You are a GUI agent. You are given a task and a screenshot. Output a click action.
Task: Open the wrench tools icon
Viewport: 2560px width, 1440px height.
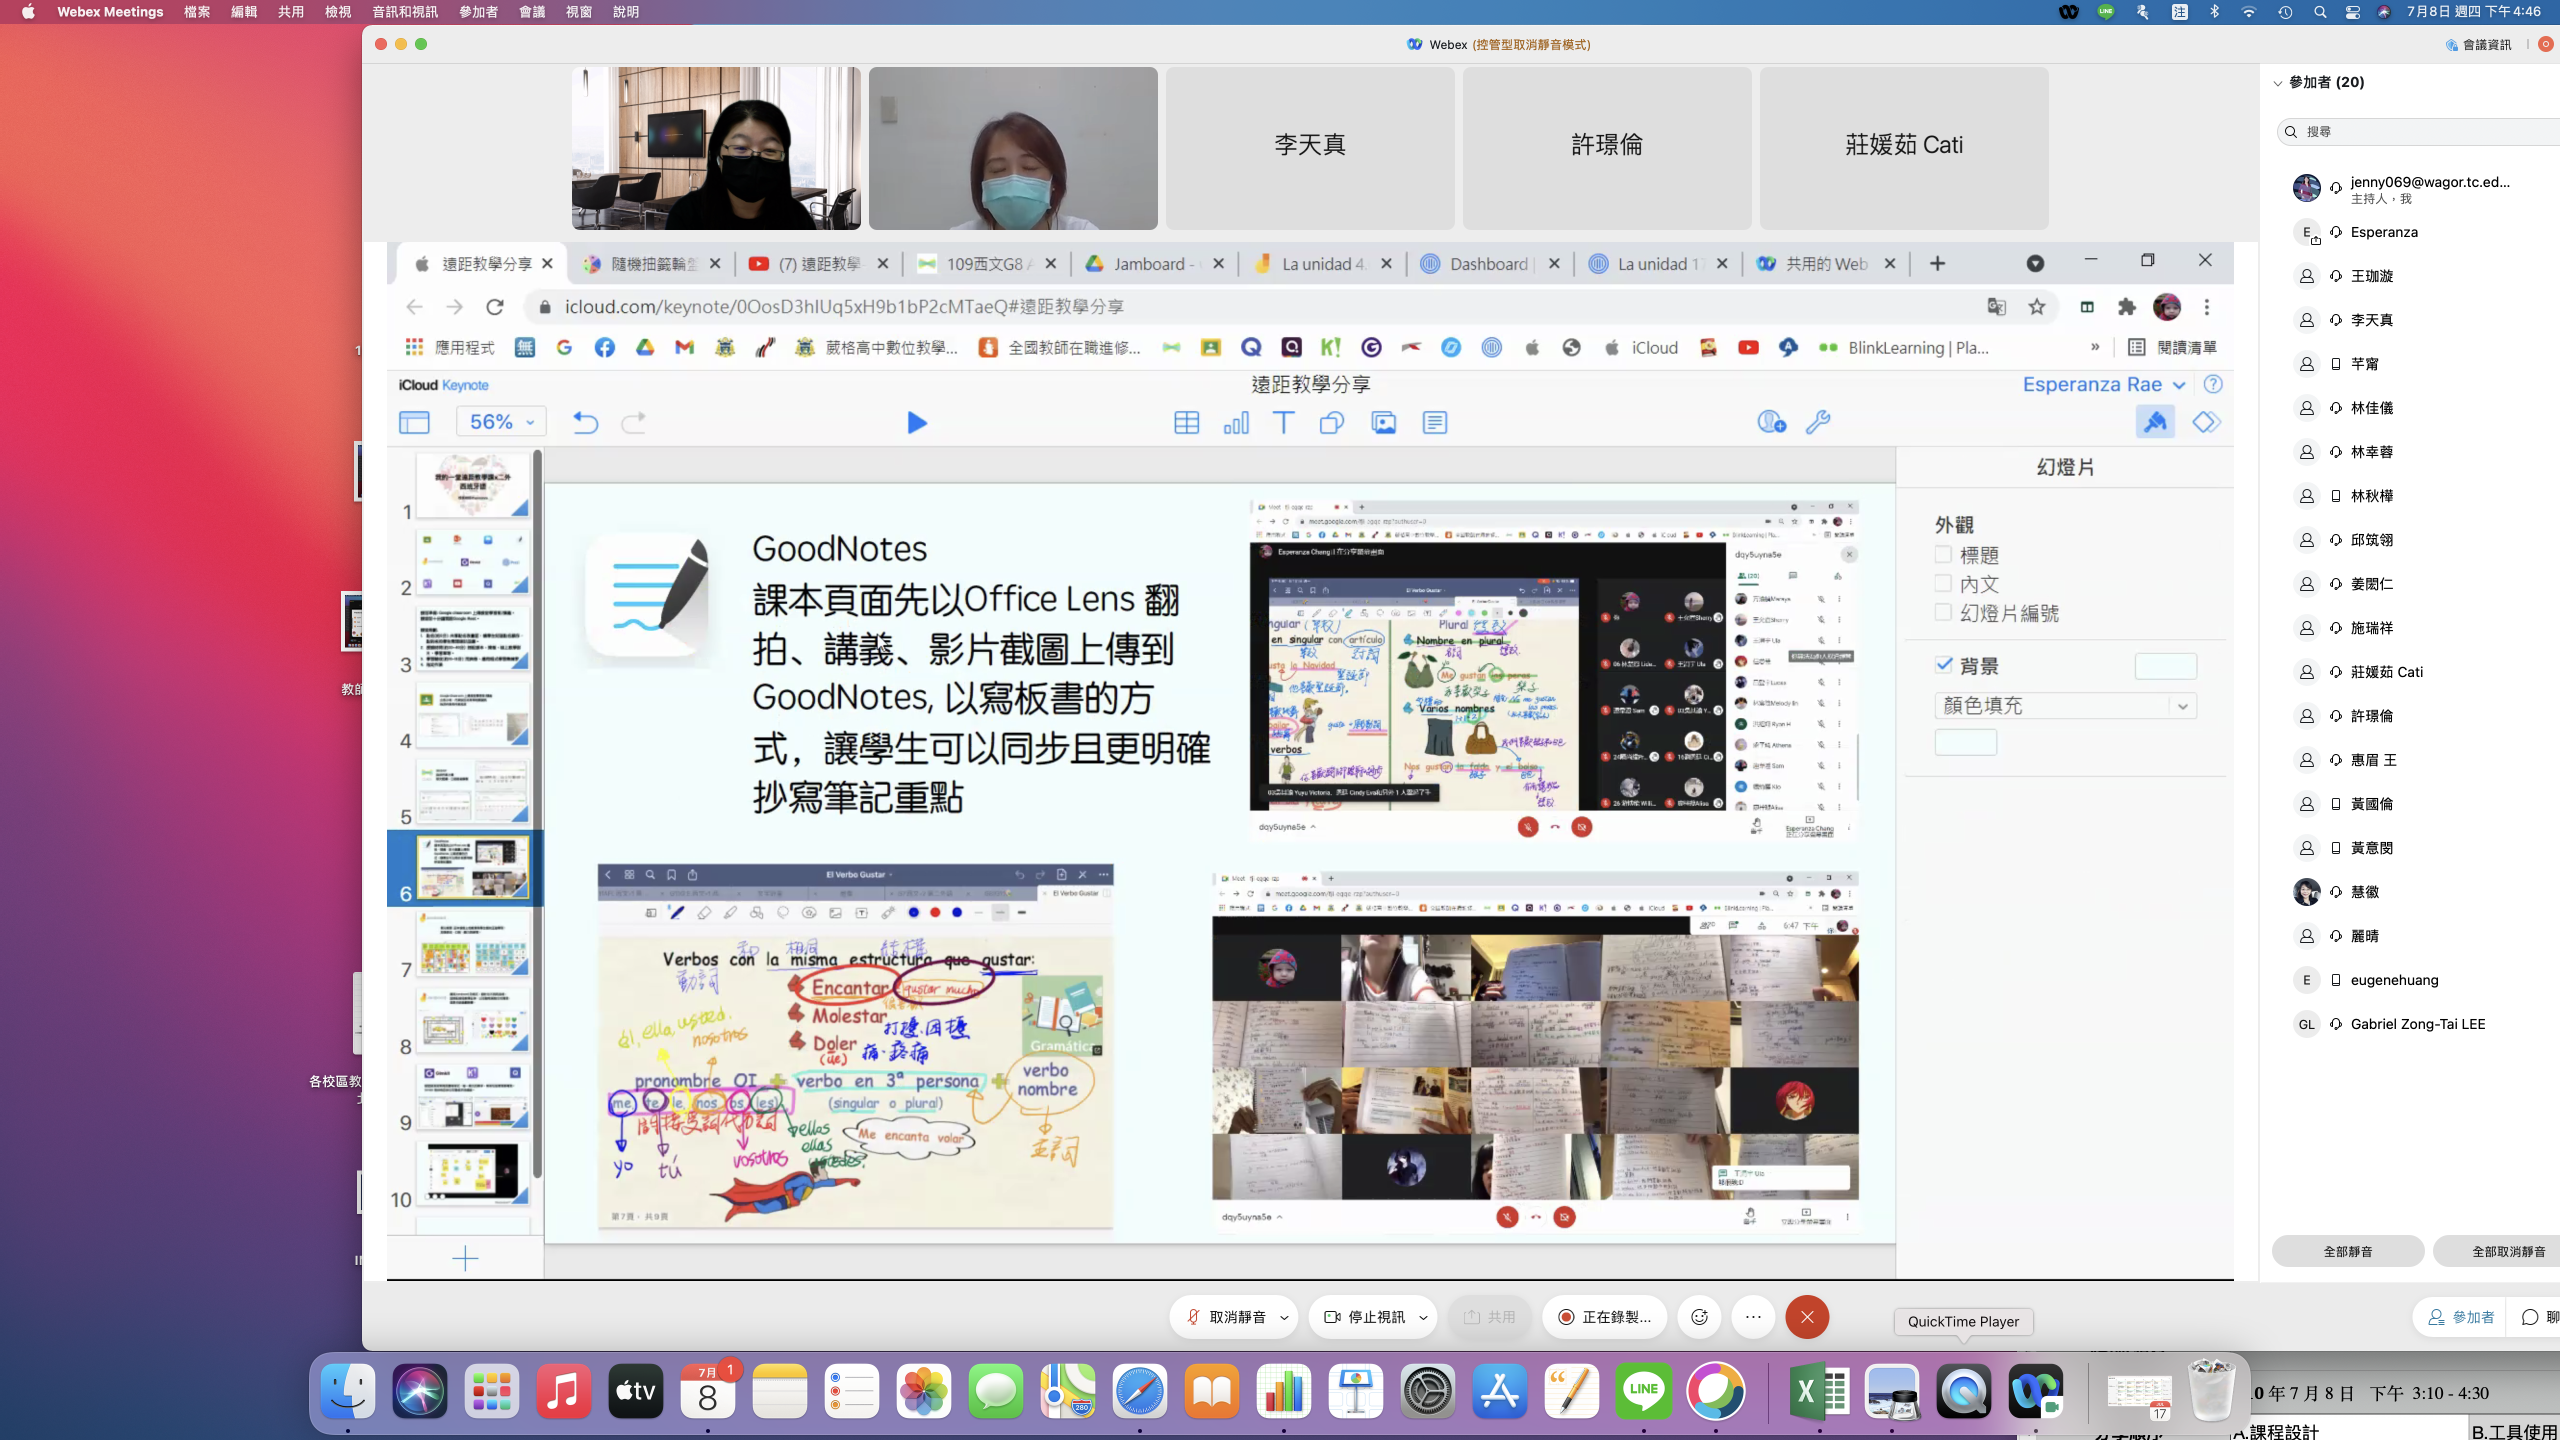pos(1818,422)
